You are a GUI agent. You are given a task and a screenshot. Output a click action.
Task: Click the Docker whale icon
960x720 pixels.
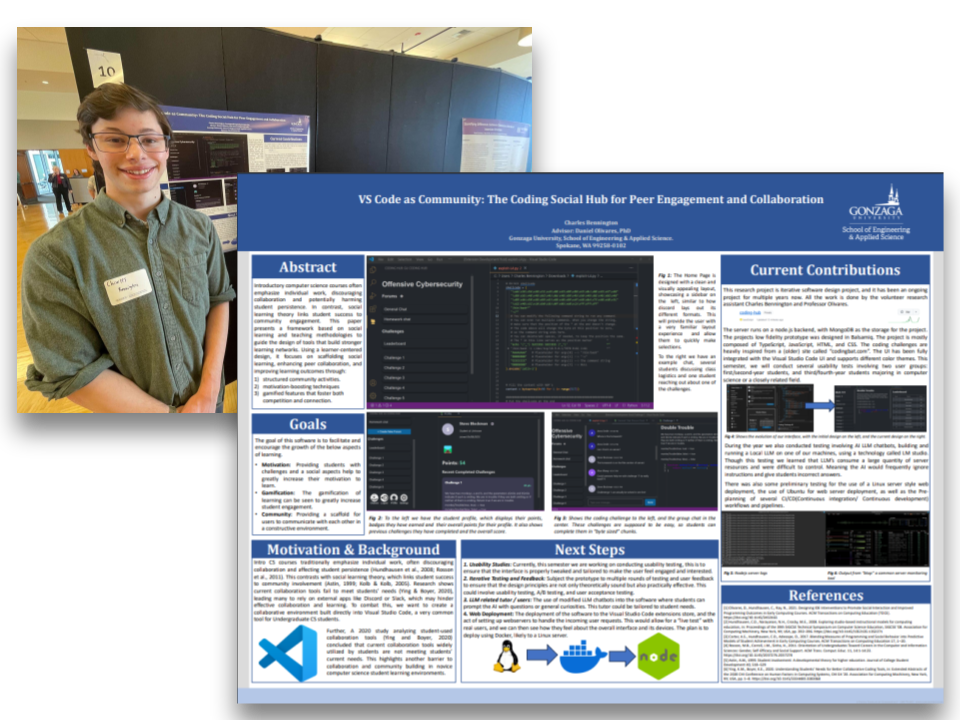click(x=582, y=656)
